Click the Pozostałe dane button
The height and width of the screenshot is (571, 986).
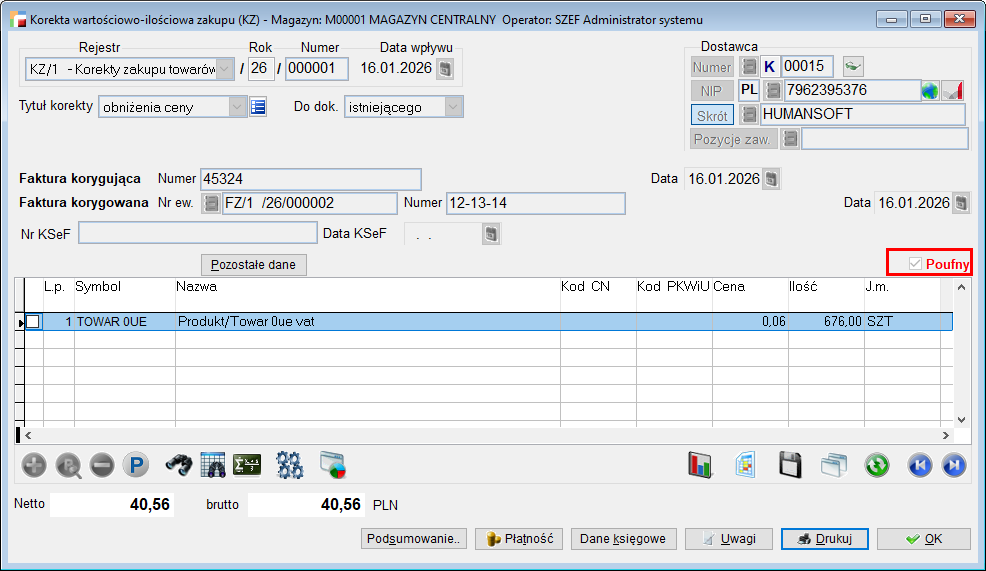coord(254,265)
